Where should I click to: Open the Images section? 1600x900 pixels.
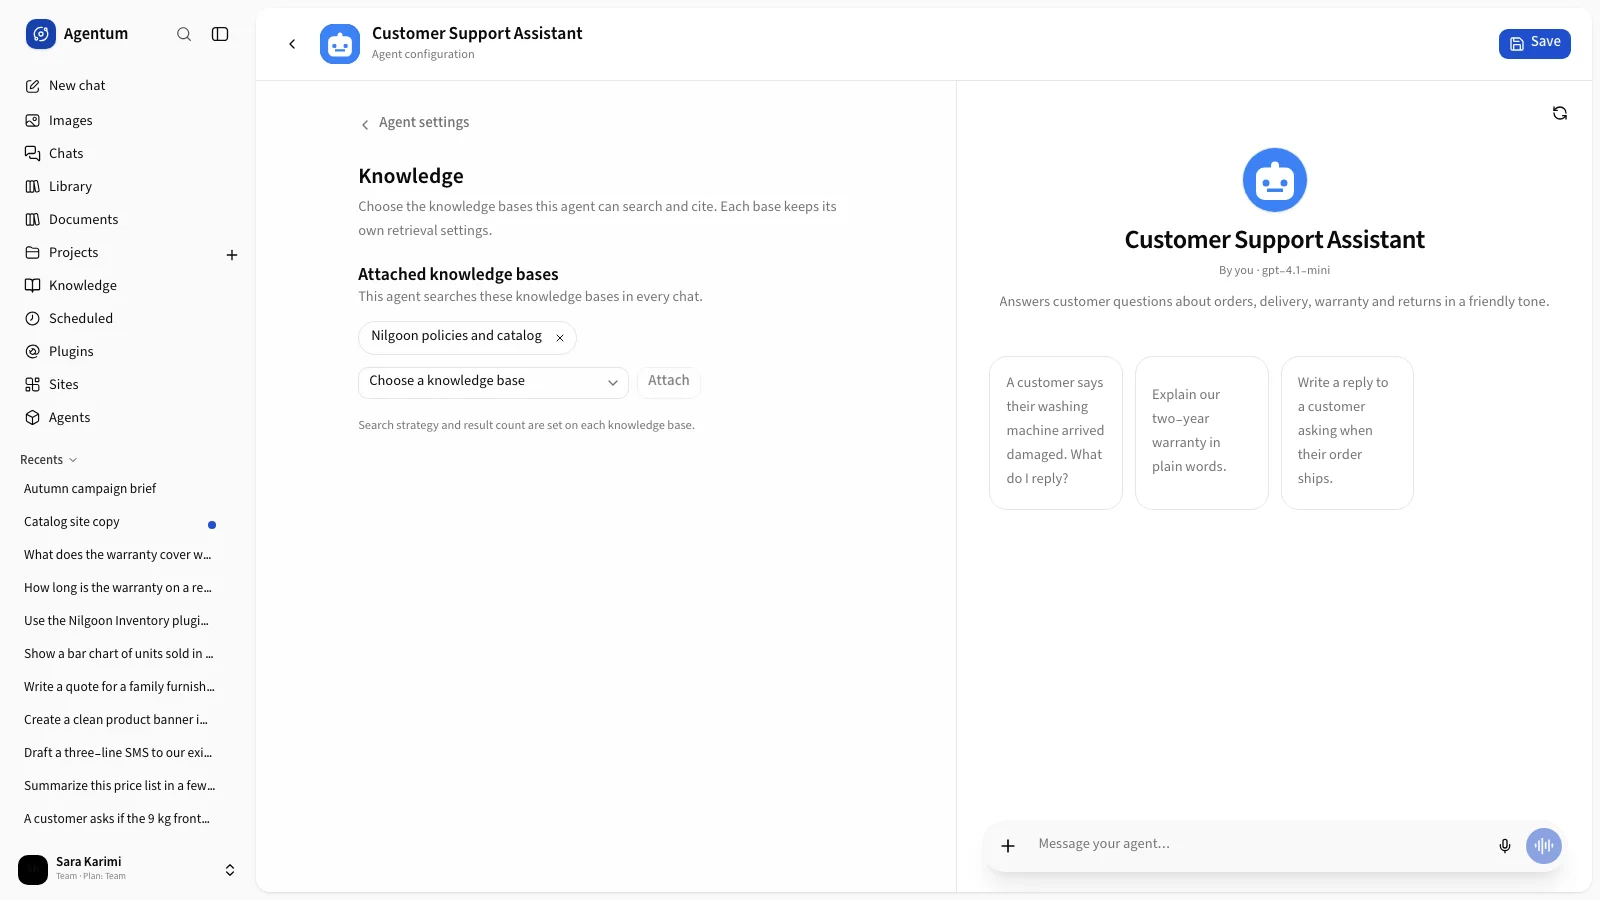click(127, 120)
